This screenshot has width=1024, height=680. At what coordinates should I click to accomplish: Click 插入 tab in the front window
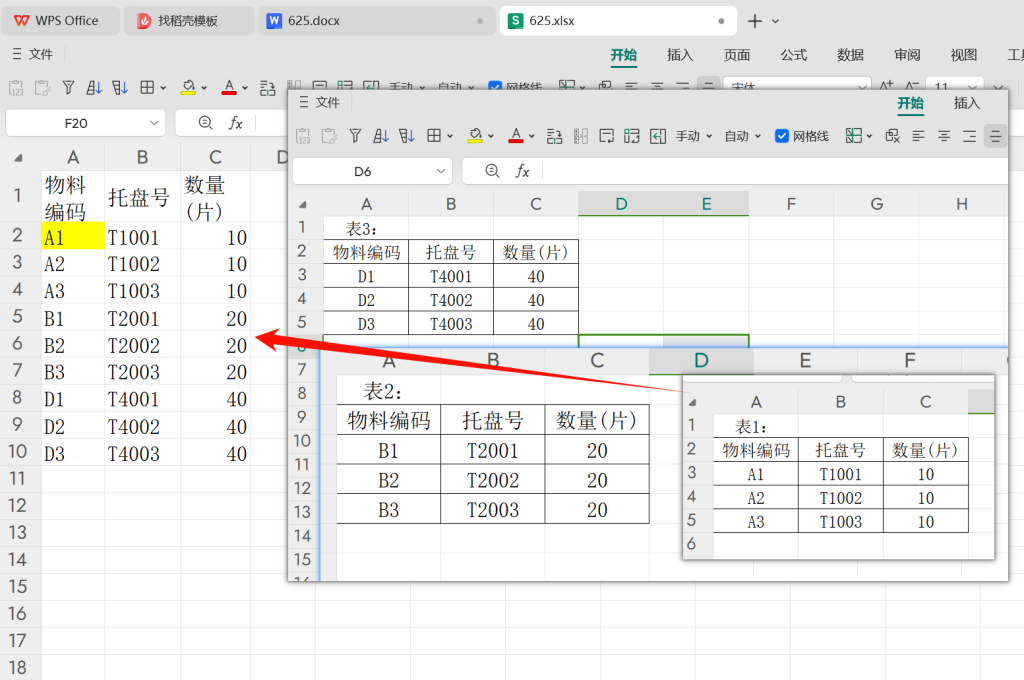(967, 103)
